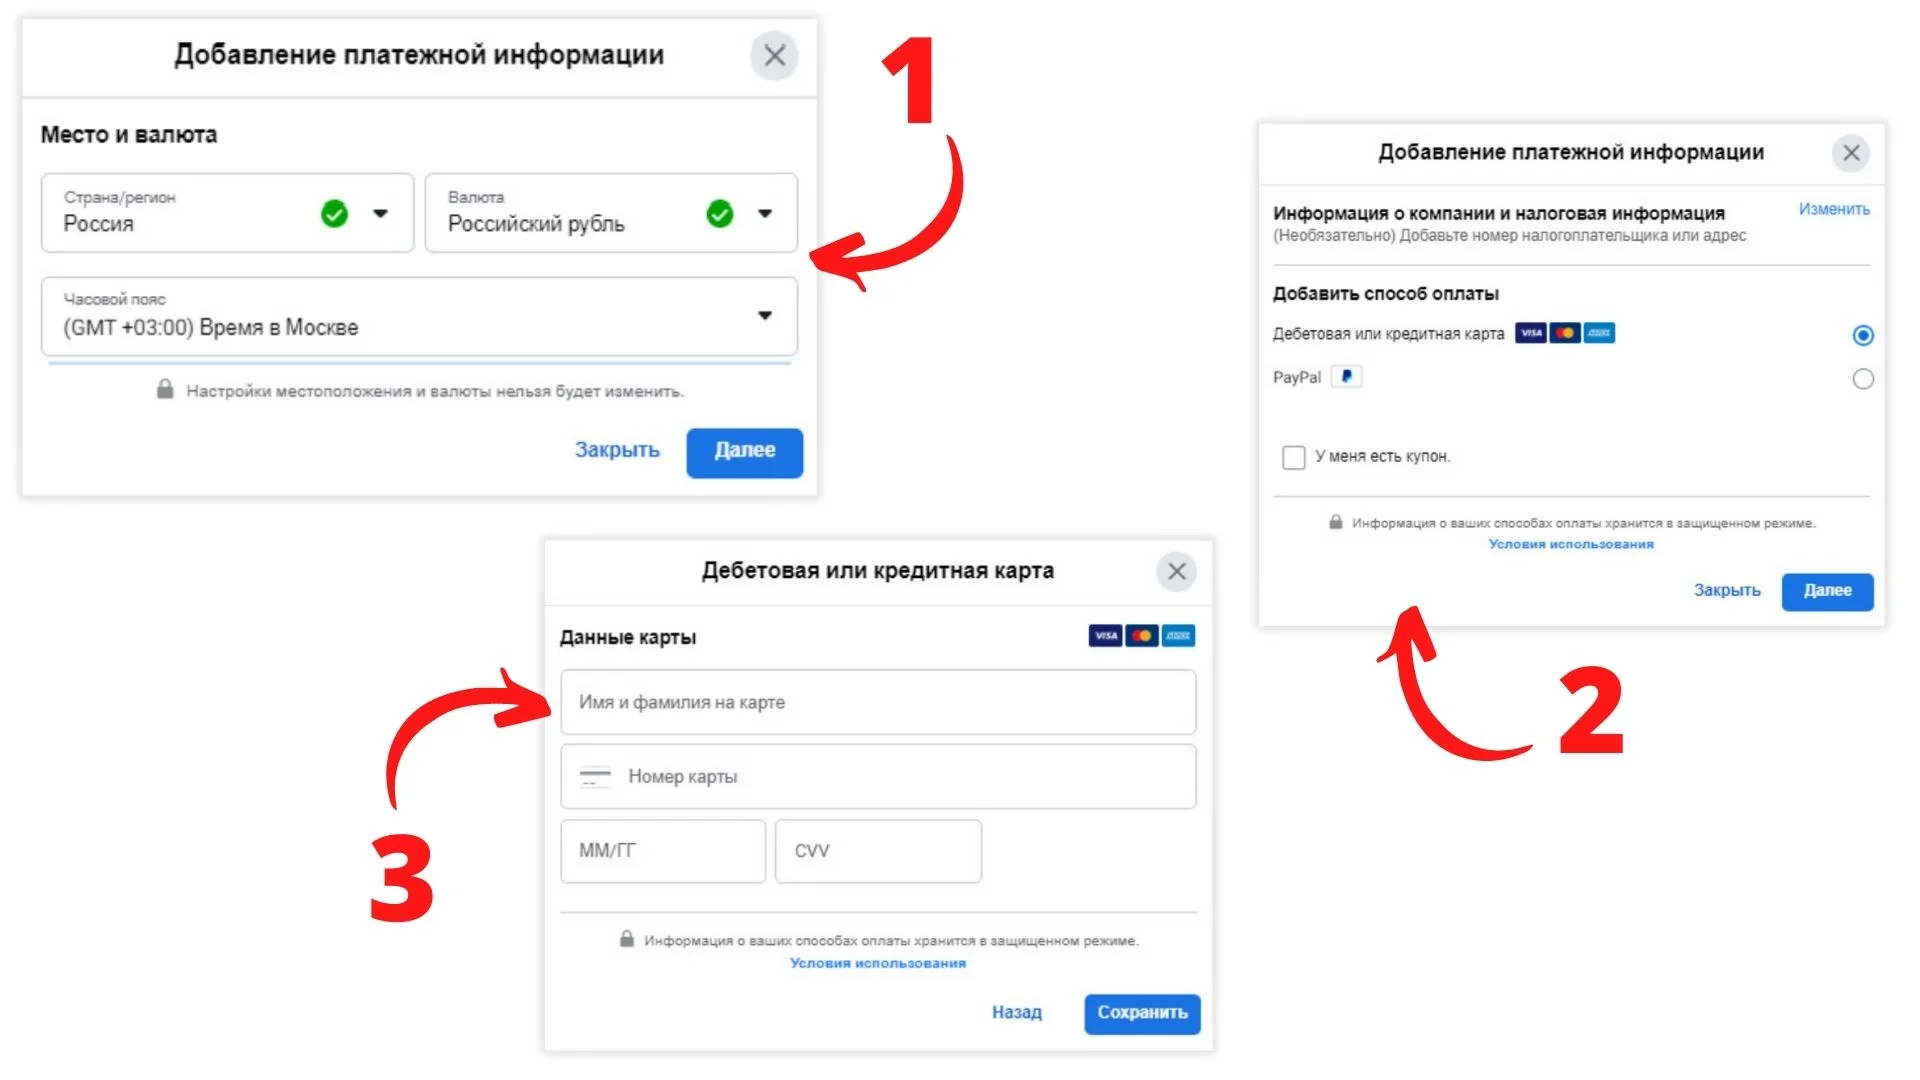Click the cardholder name input field
Viewport: 1920px width, 1080px height.
(878, 702)
